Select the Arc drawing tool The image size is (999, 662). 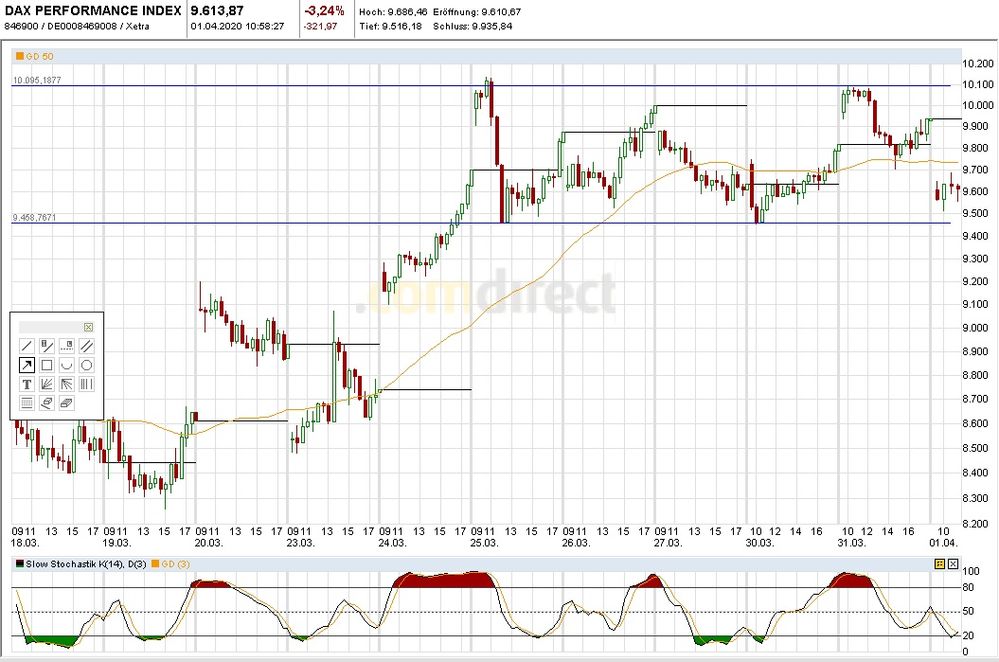point(67,365)
